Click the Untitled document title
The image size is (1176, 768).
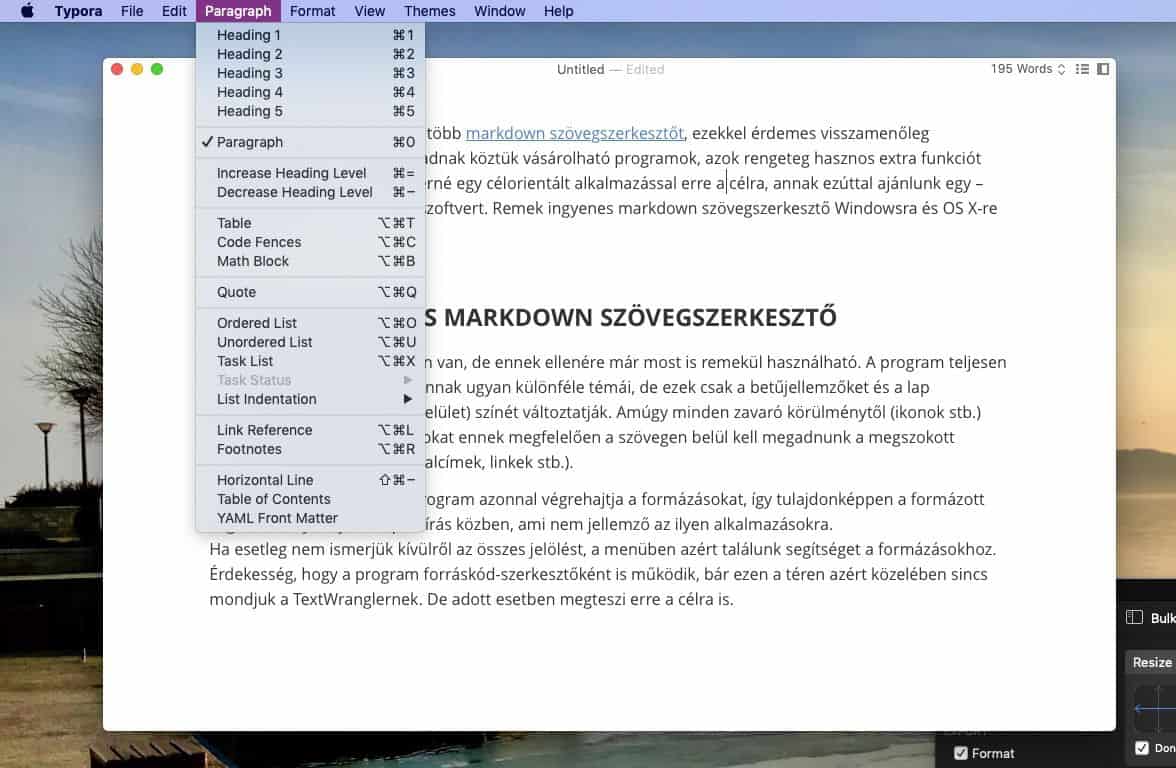[580, 69]
